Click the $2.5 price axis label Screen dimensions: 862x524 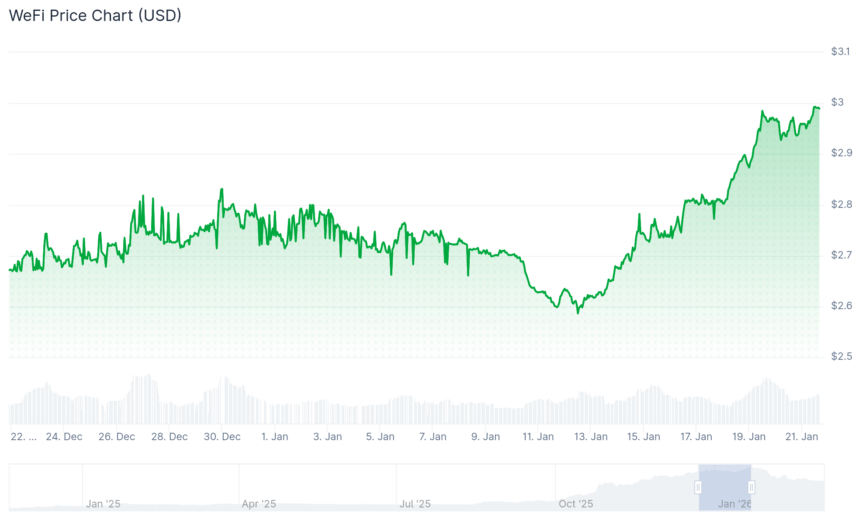[840, 356]
